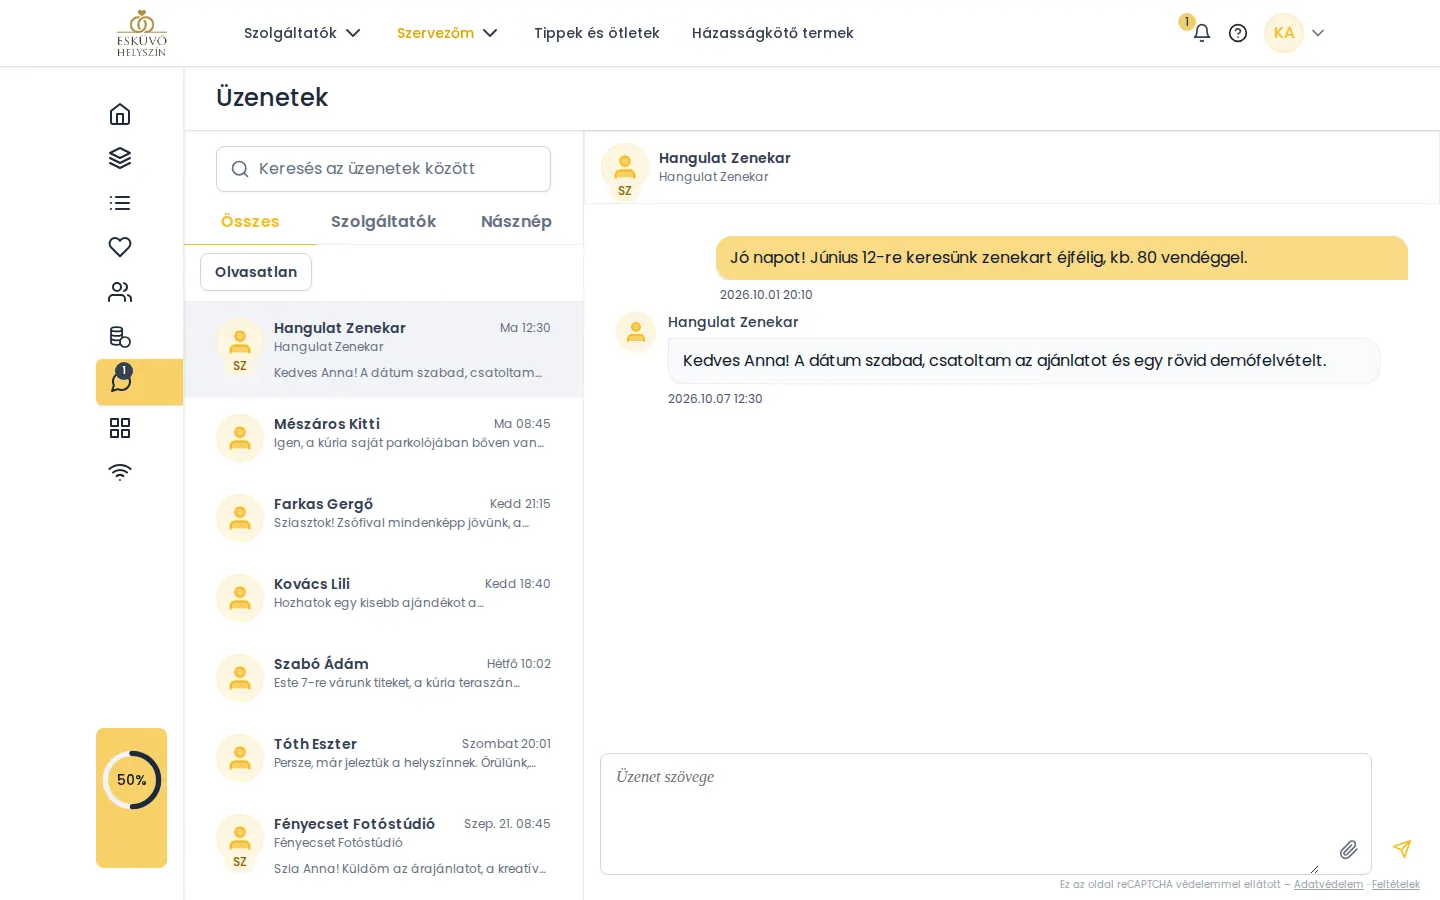
Task: Open the Adatvédelem privacy link
Action: coord(1328,884)
